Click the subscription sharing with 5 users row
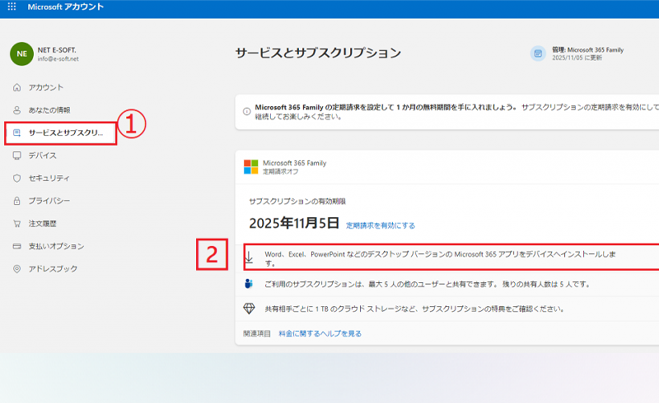 pos(447,284)
